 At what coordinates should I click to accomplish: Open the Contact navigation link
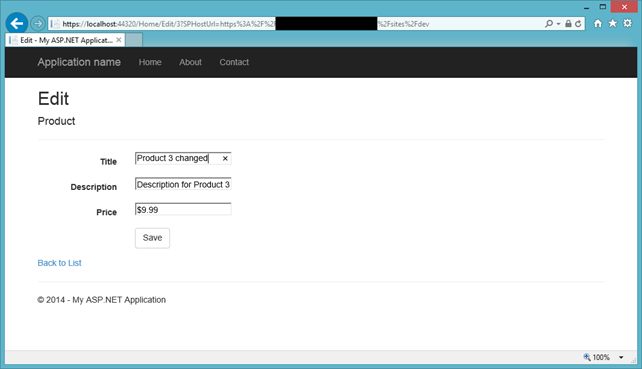coord(234,62)
